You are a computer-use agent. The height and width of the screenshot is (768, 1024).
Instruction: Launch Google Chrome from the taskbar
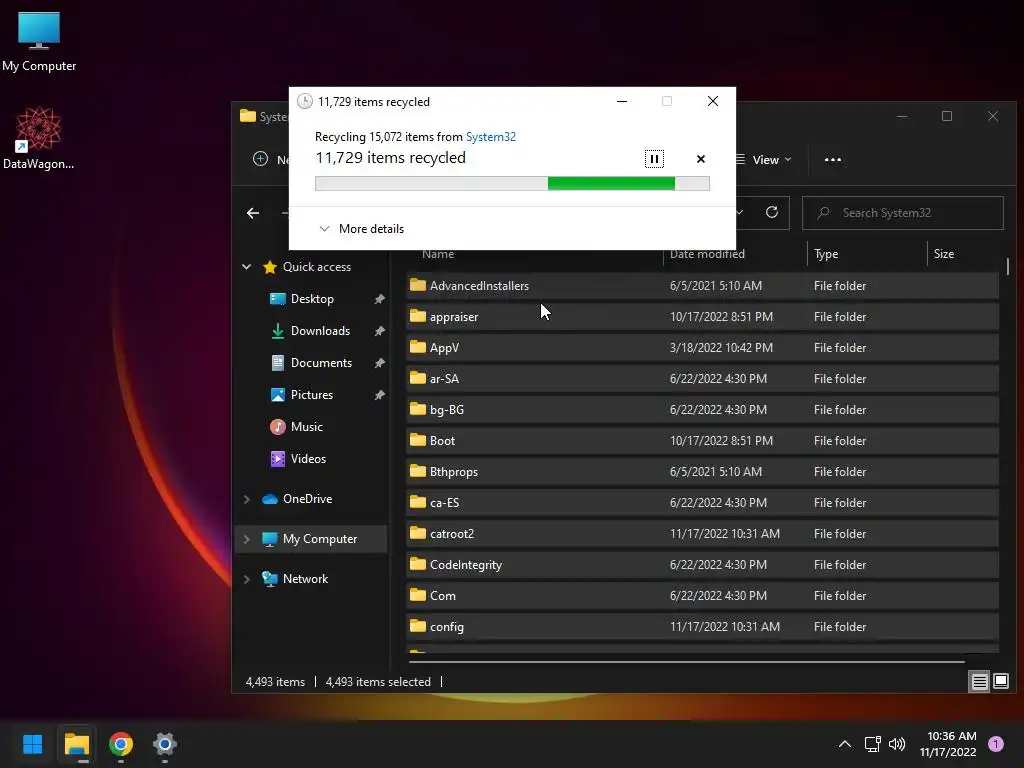(121, 744)
